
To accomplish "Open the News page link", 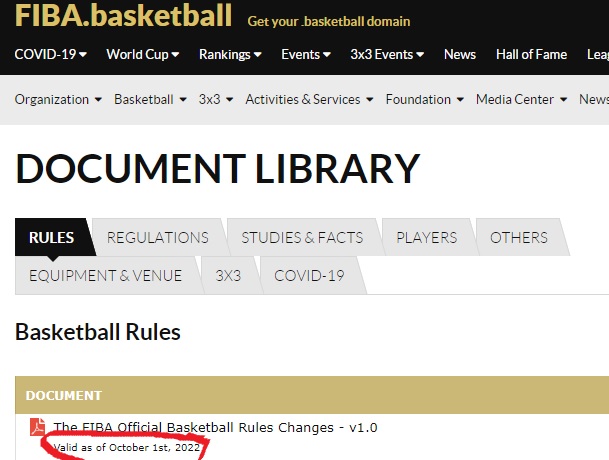I will point(460,54).
